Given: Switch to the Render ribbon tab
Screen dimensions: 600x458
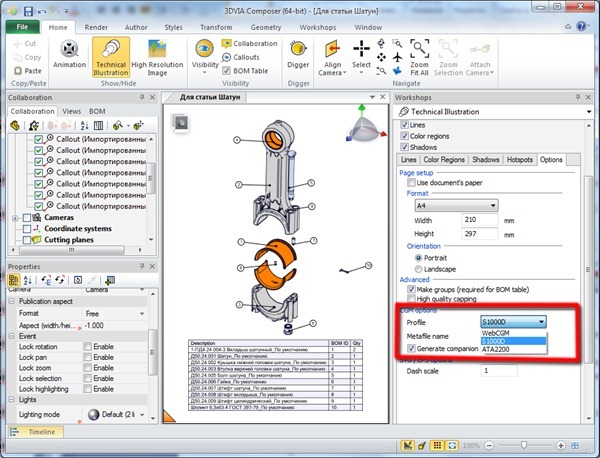Looking at the screenshot, I should [x=96, y=27].
